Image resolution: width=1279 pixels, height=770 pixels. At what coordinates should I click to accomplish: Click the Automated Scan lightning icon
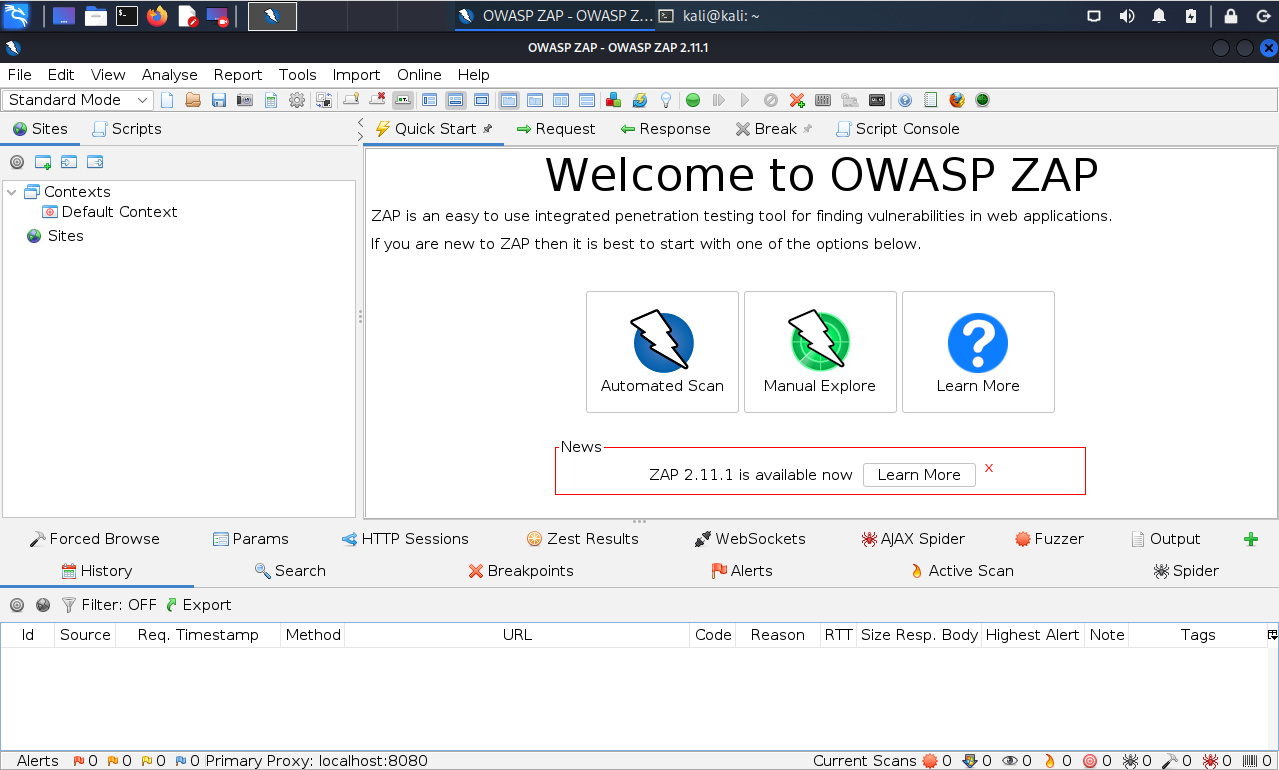tap(662, 343)
